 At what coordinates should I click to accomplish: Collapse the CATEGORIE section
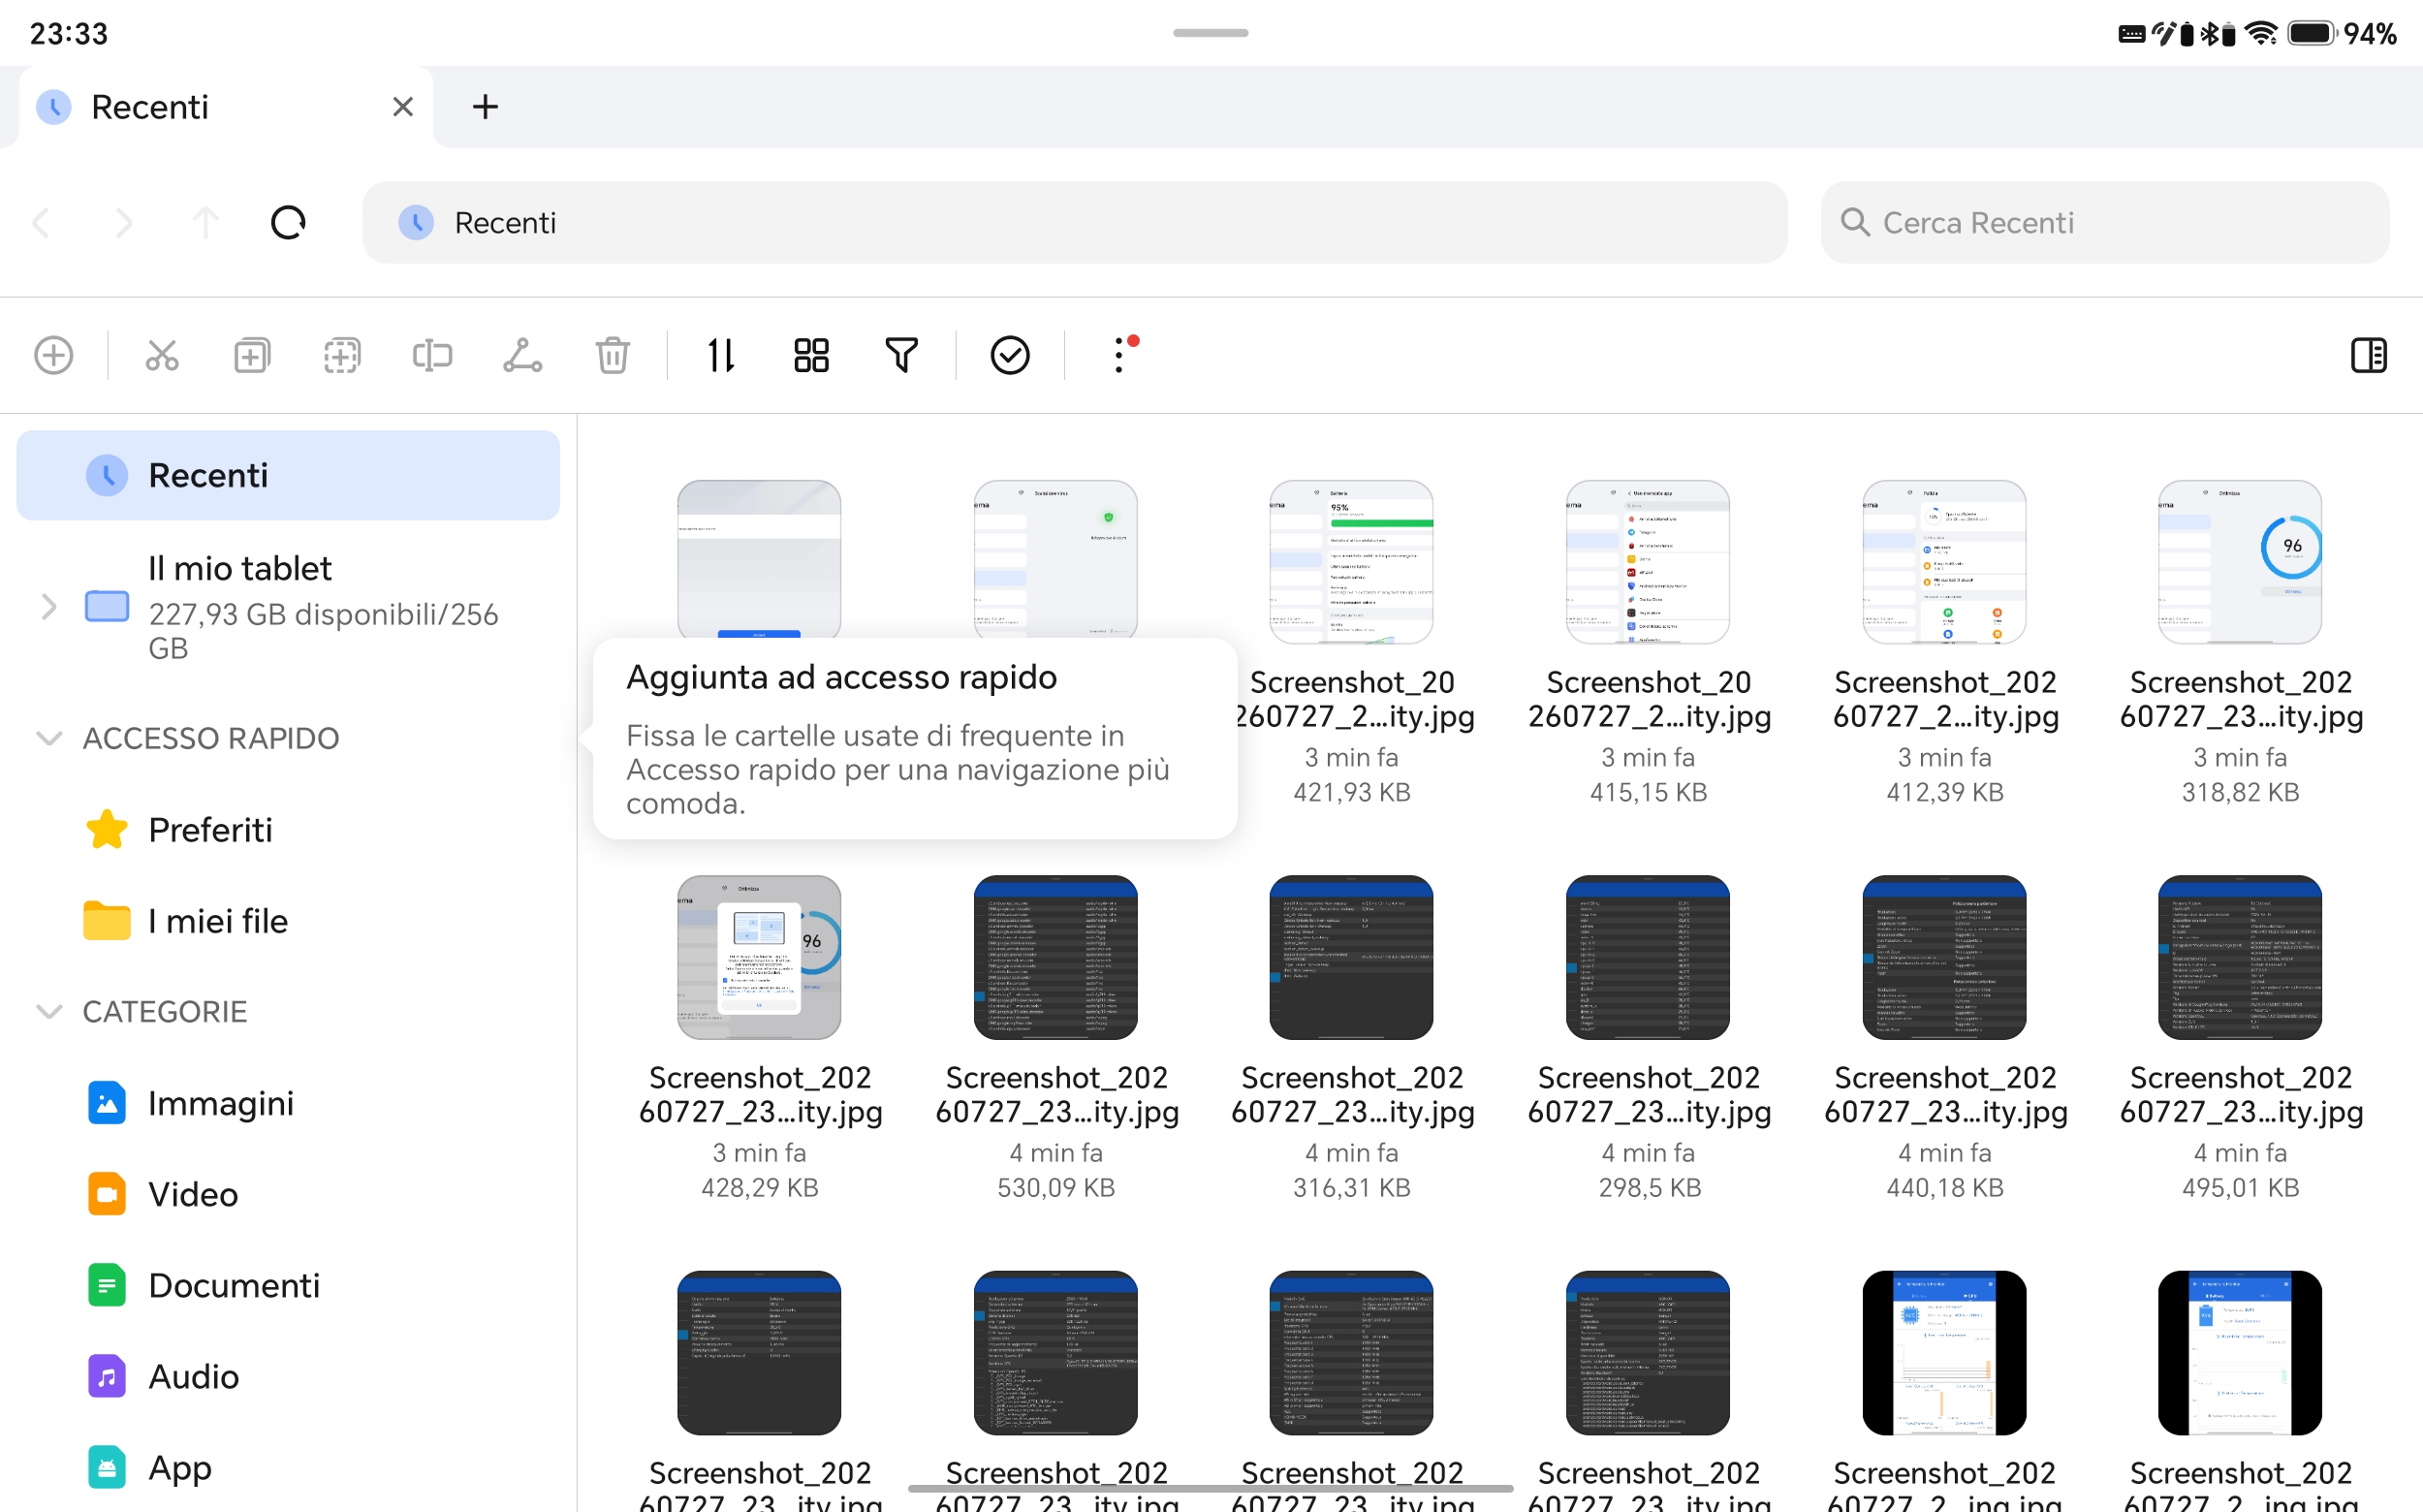[x=48, y=1011]
